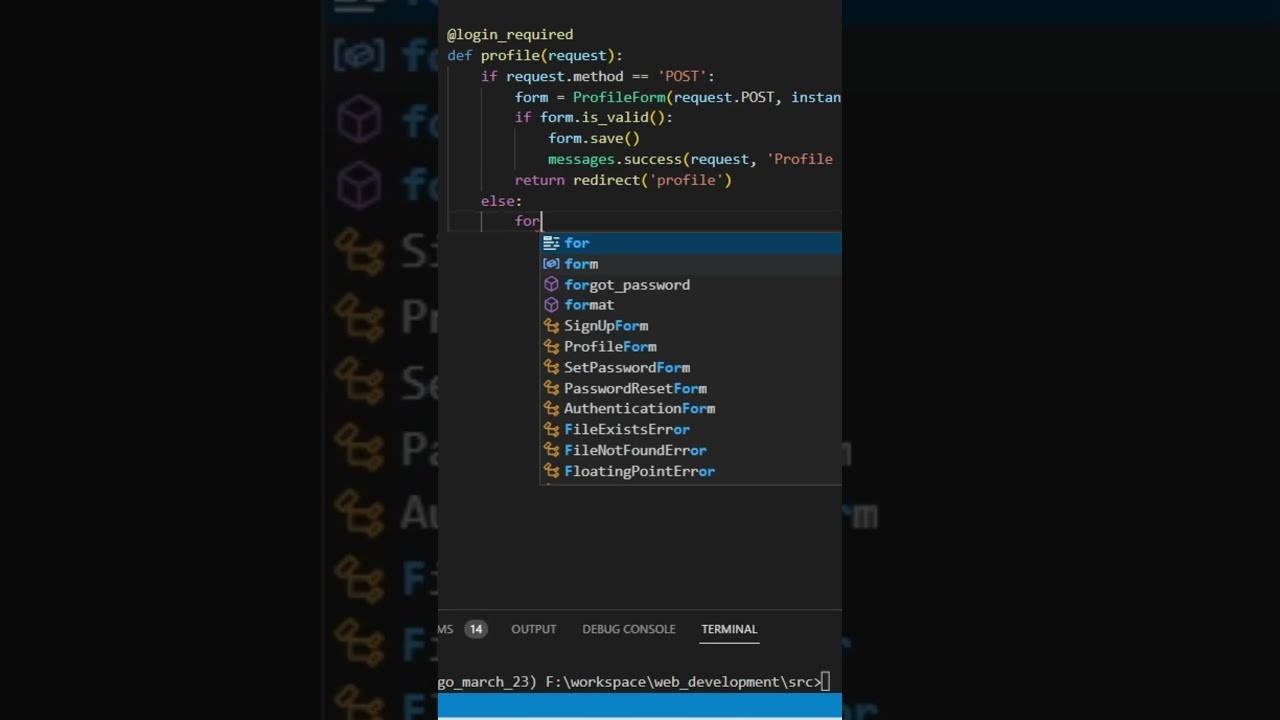Screen dimensions: 1280x720
Task: Click class icon beside AuthenticationForm
Action: (x=551, y=409)
